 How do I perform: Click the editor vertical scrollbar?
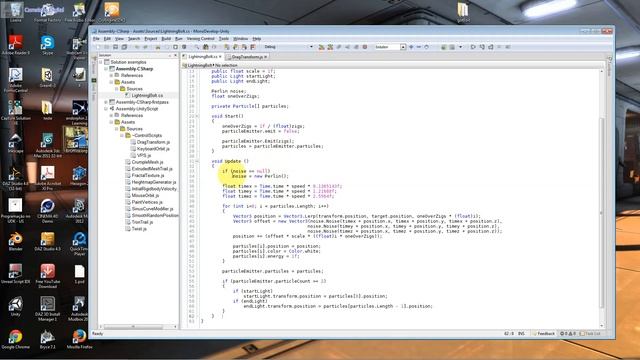601,212
